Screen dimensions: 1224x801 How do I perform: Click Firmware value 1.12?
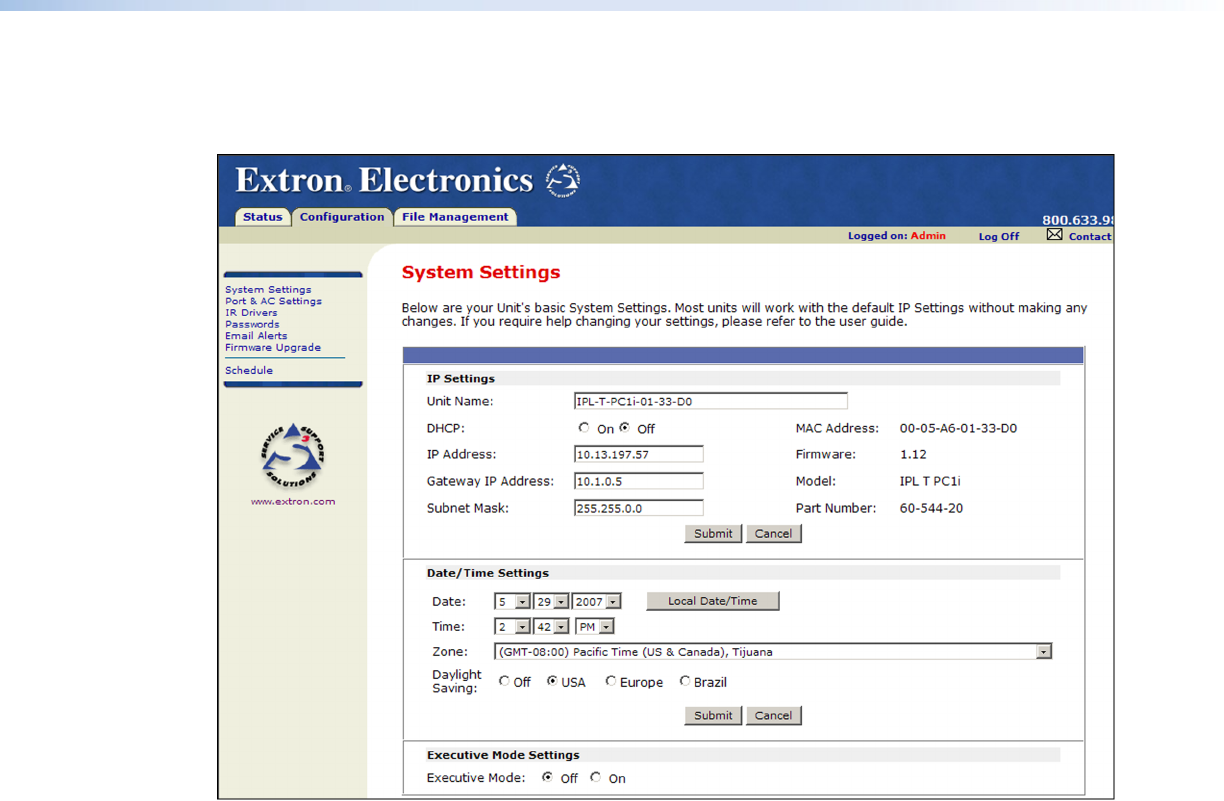912,454
